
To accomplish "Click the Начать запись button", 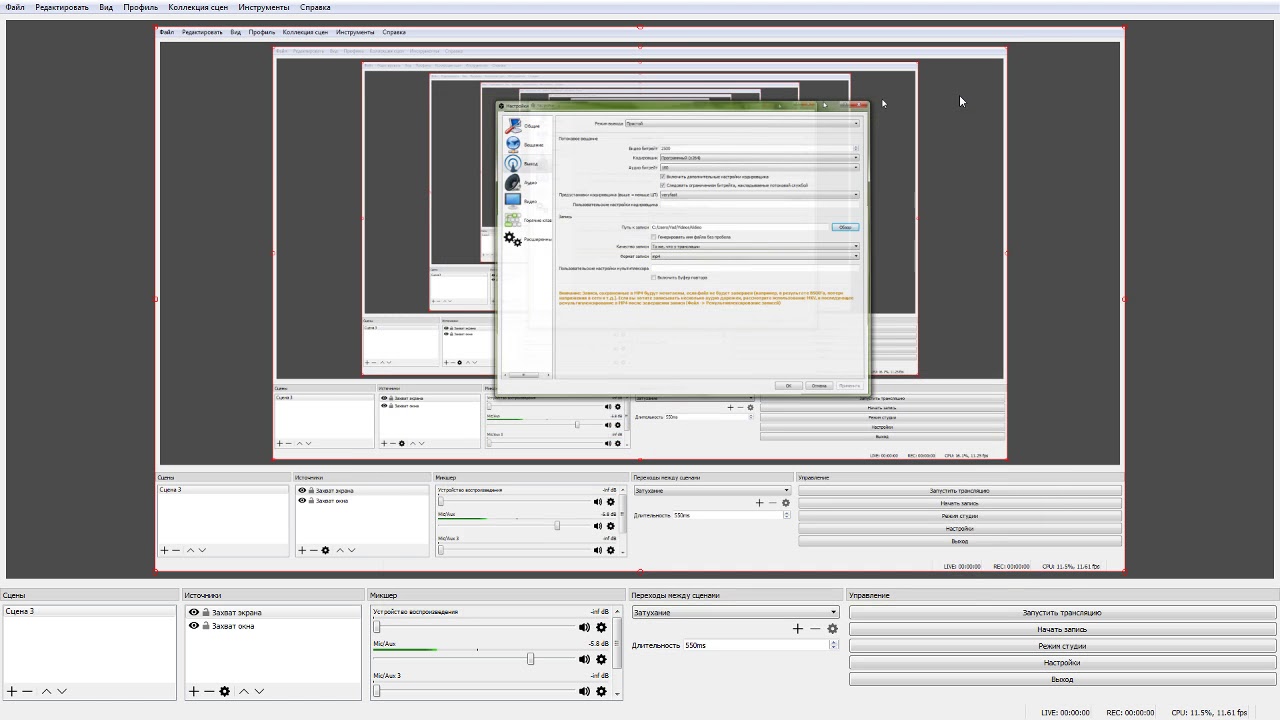I will point(1062,629).
